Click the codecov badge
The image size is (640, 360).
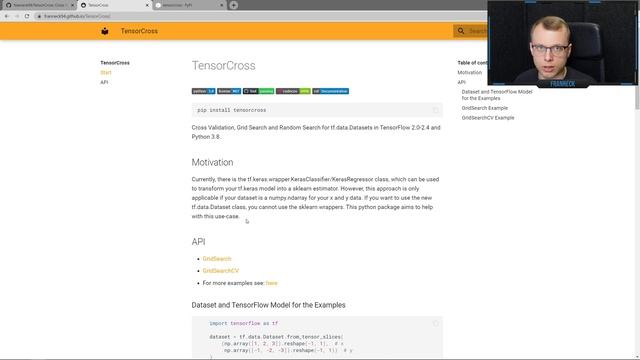click(293, 91)
